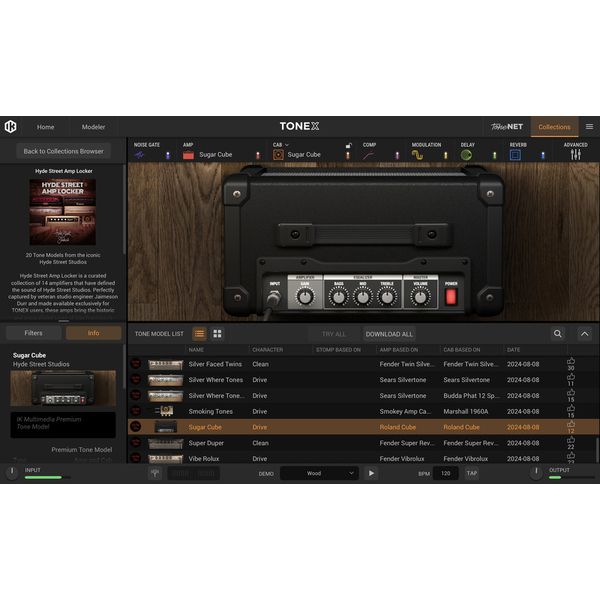Screen dimensions: 600x600
Task: Click the Download All button
Action: pos(389,334)
